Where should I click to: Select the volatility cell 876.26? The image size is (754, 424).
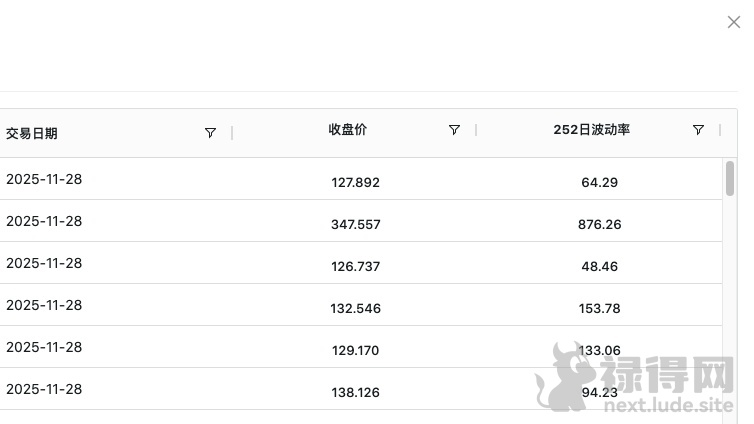pyautogui.click(x=599, y=225)
